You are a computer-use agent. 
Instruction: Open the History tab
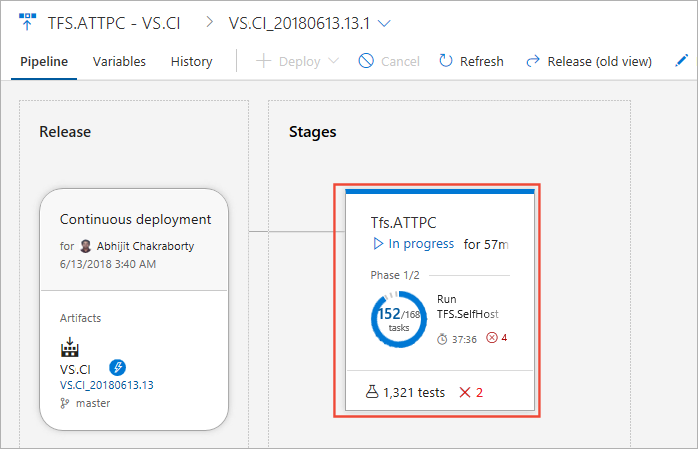pyautogui.click(x=191, y=61)
